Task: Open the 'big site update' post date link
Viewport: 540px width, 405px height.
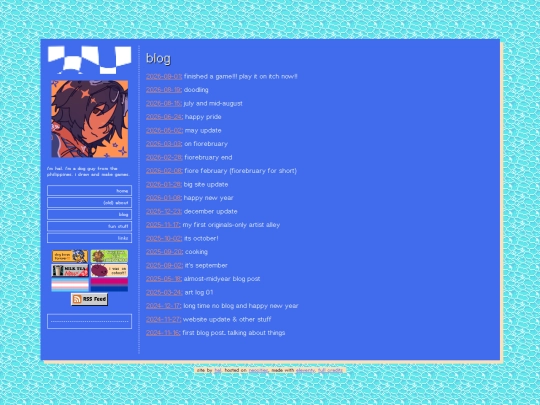Action: pyautogui.click(x=164, y=185)
